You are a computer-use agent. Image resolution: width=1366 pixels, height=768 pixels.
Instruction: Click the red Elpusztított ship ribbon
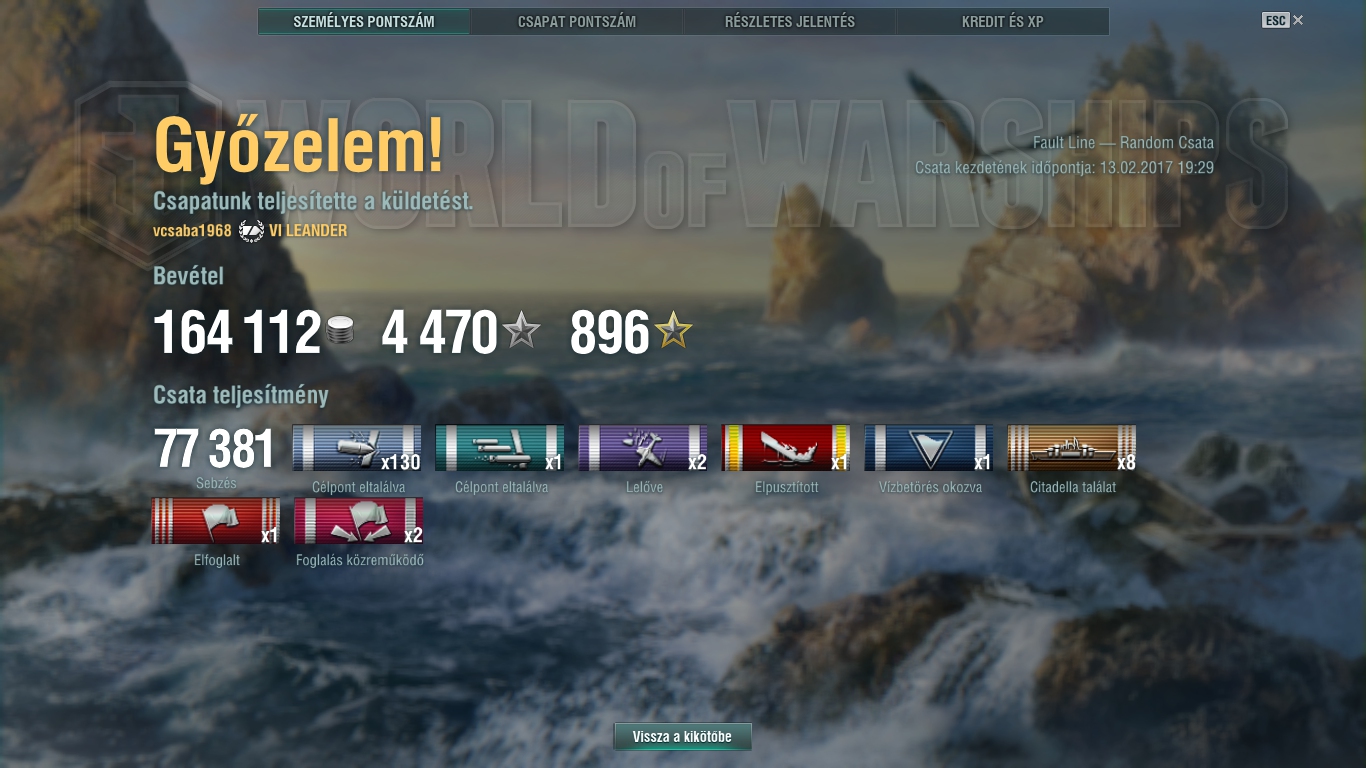click(x=786, y=448)
